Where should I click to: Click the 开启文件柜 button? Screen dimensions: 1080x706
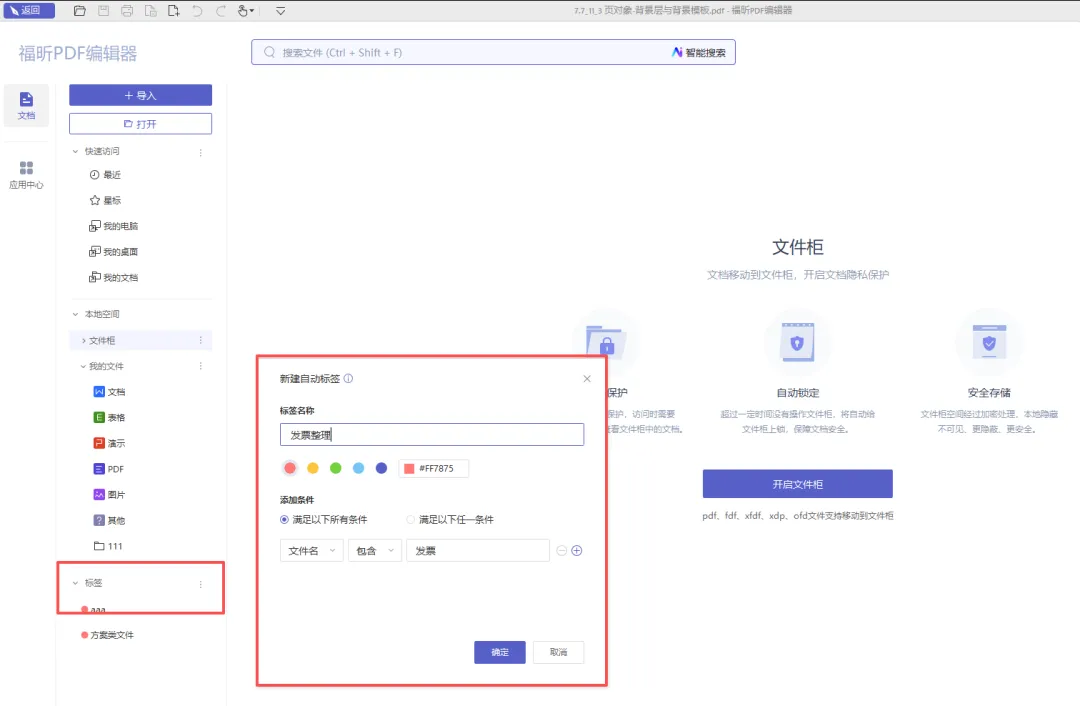point(797,484)
